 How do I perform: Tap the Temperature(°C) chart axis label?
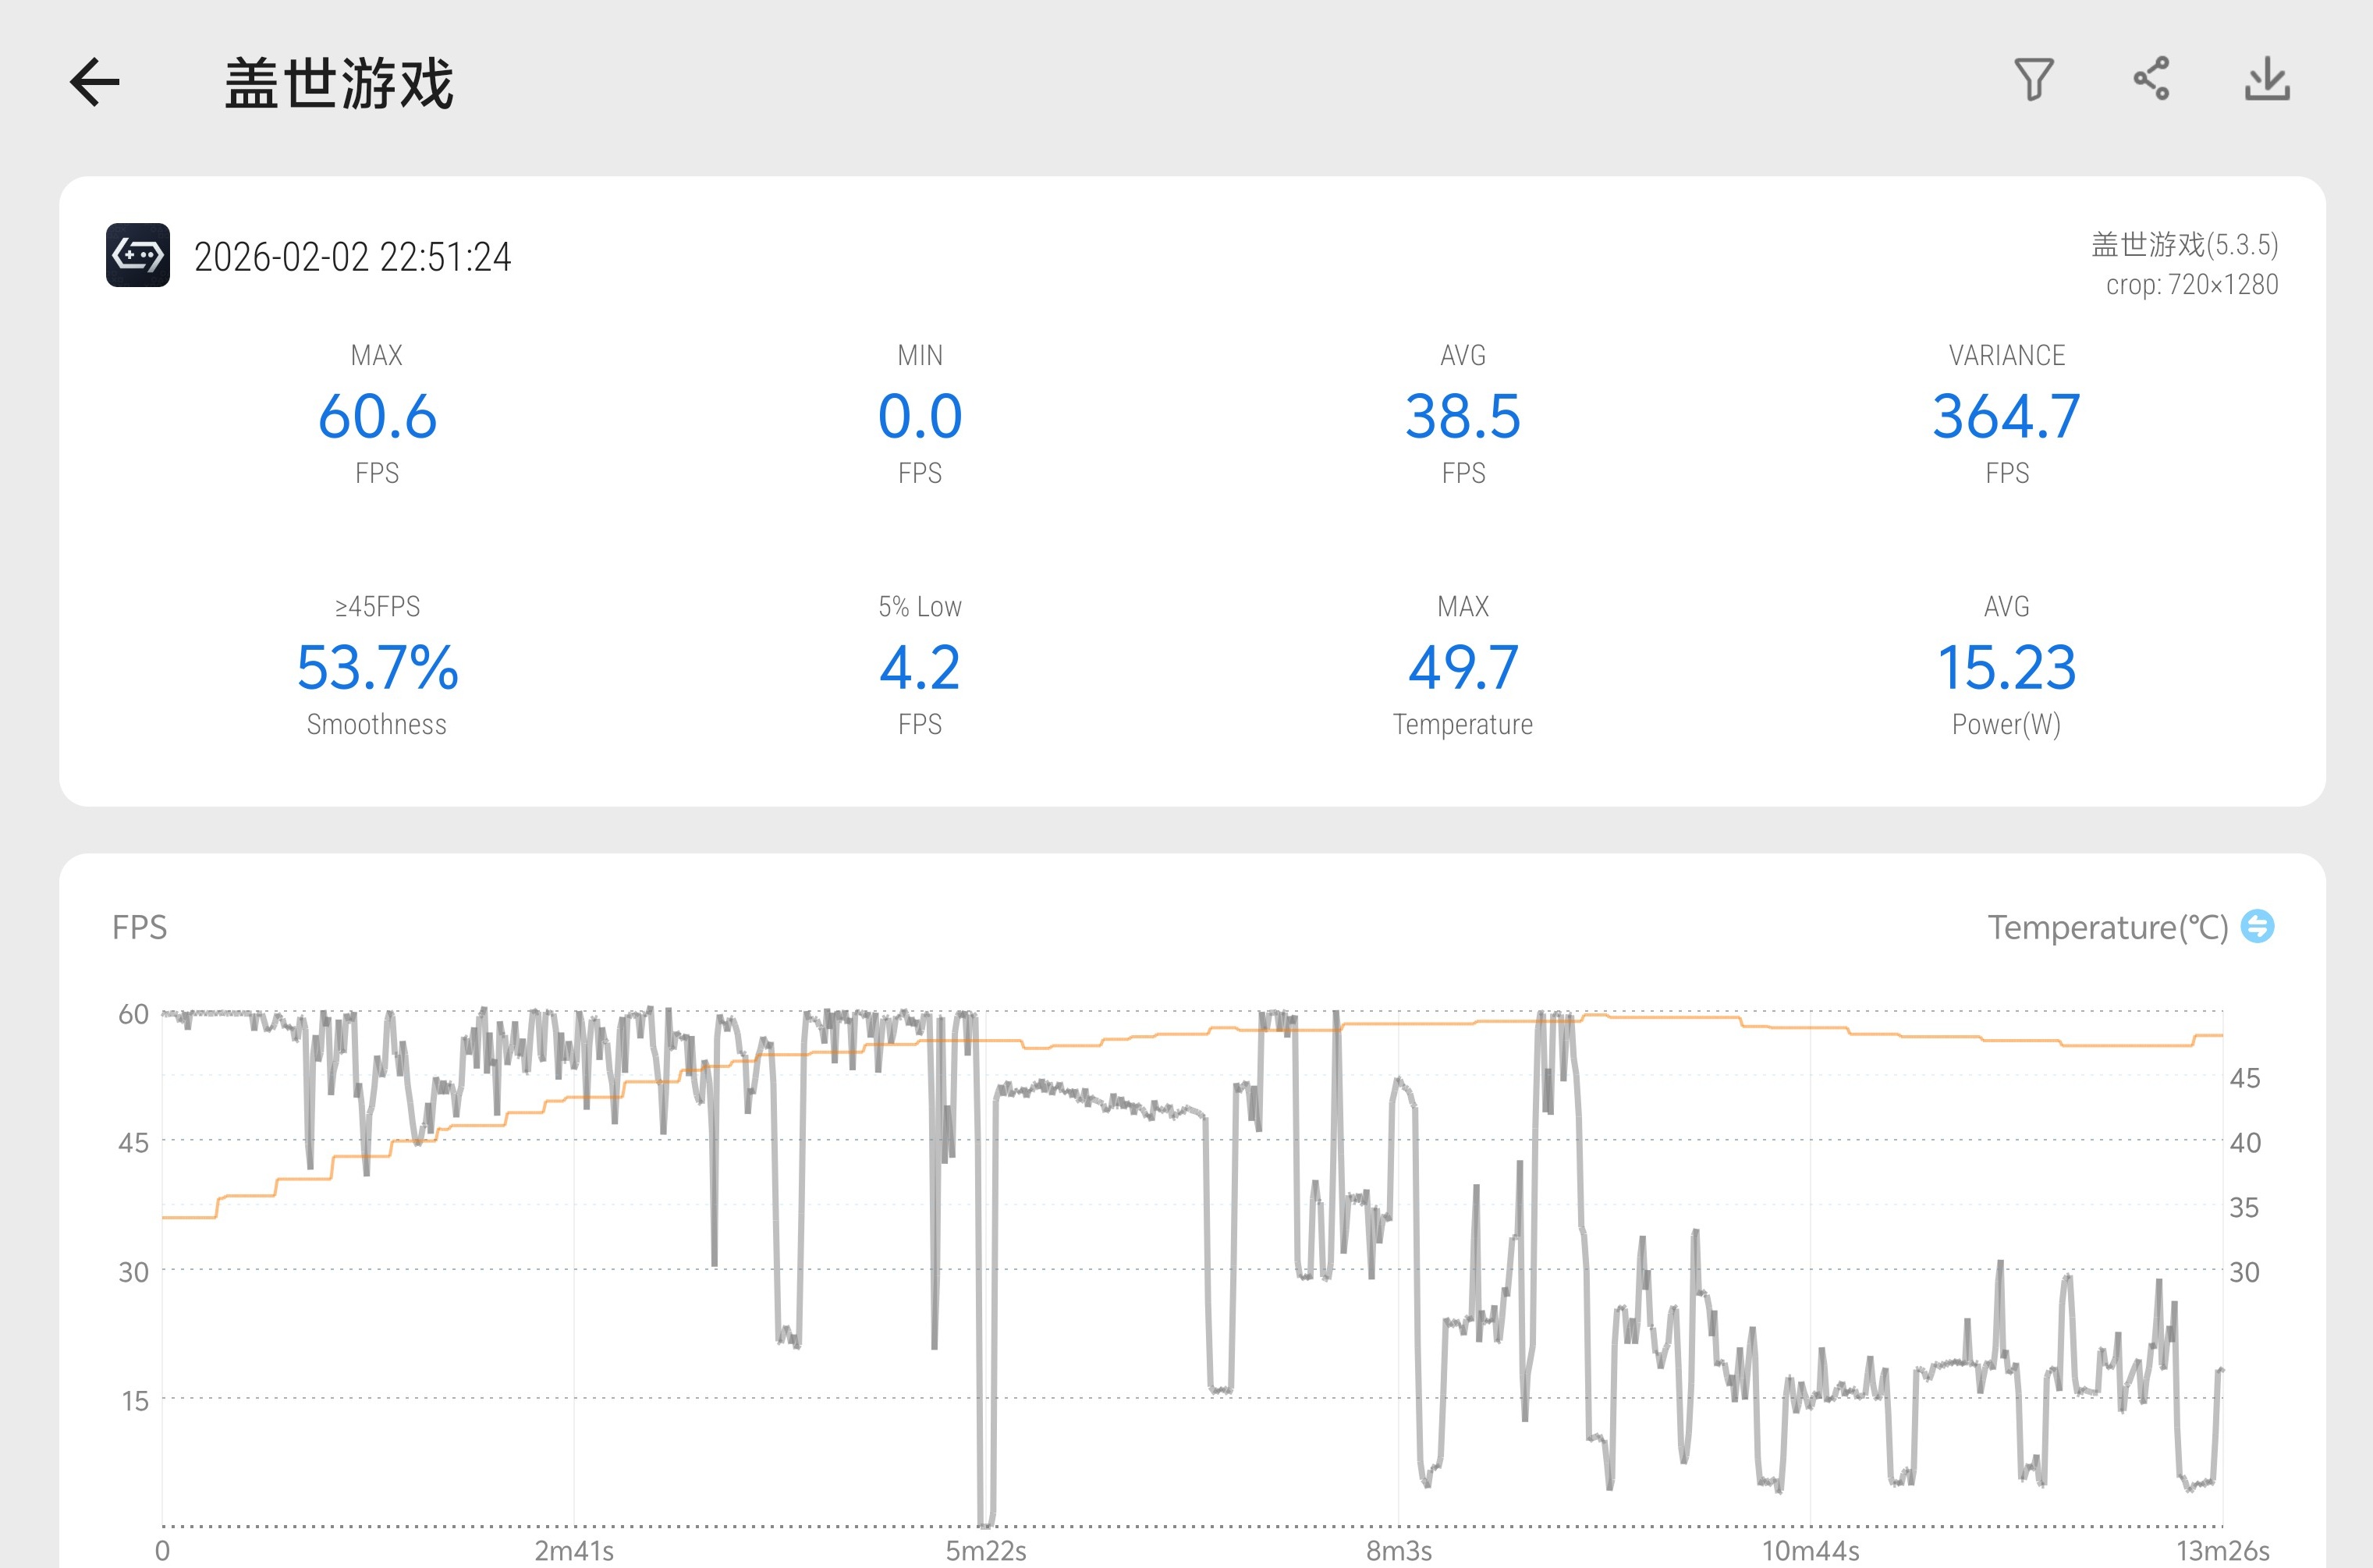tap(2107, 927)
